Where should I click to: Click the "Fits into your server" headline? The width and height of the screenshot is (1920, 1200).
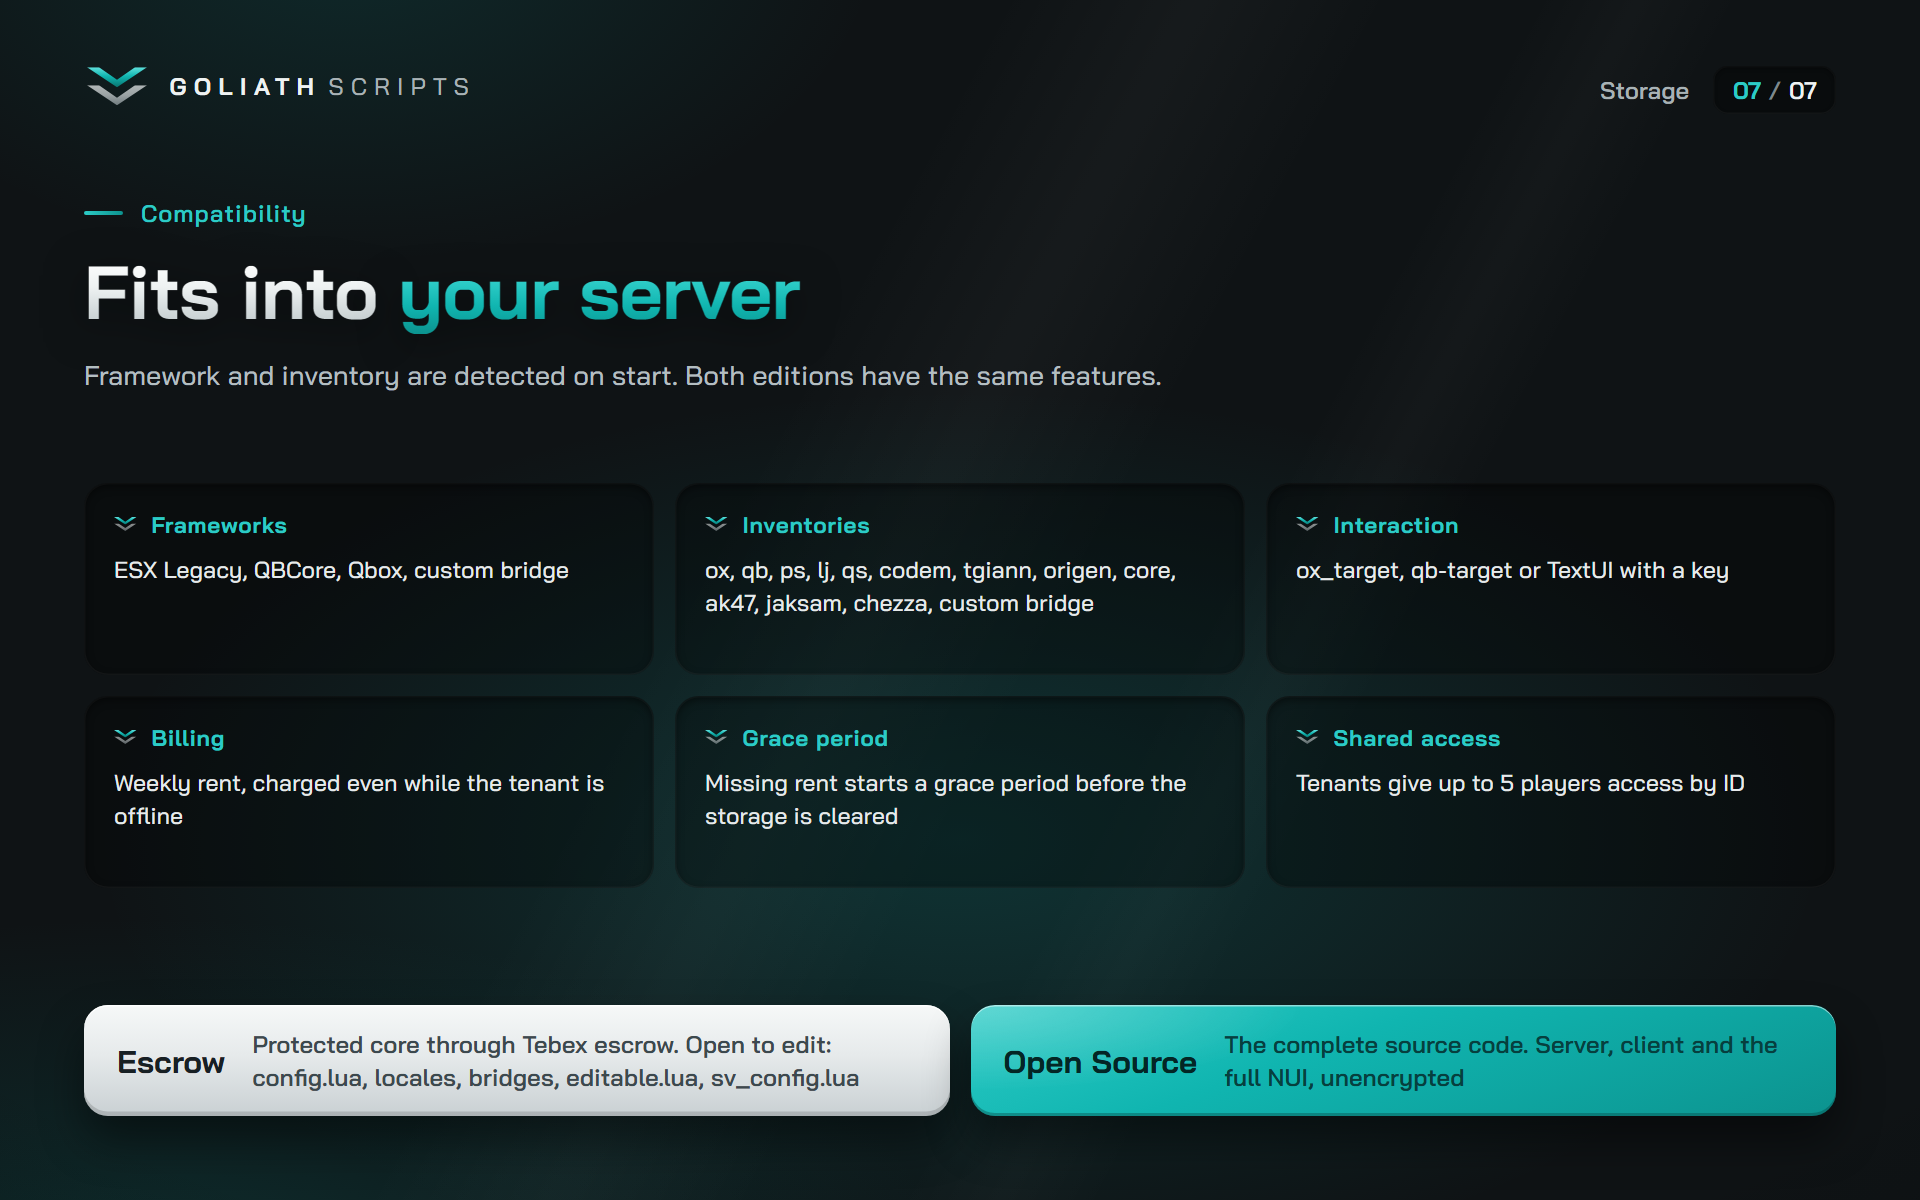tap(442, 295)
